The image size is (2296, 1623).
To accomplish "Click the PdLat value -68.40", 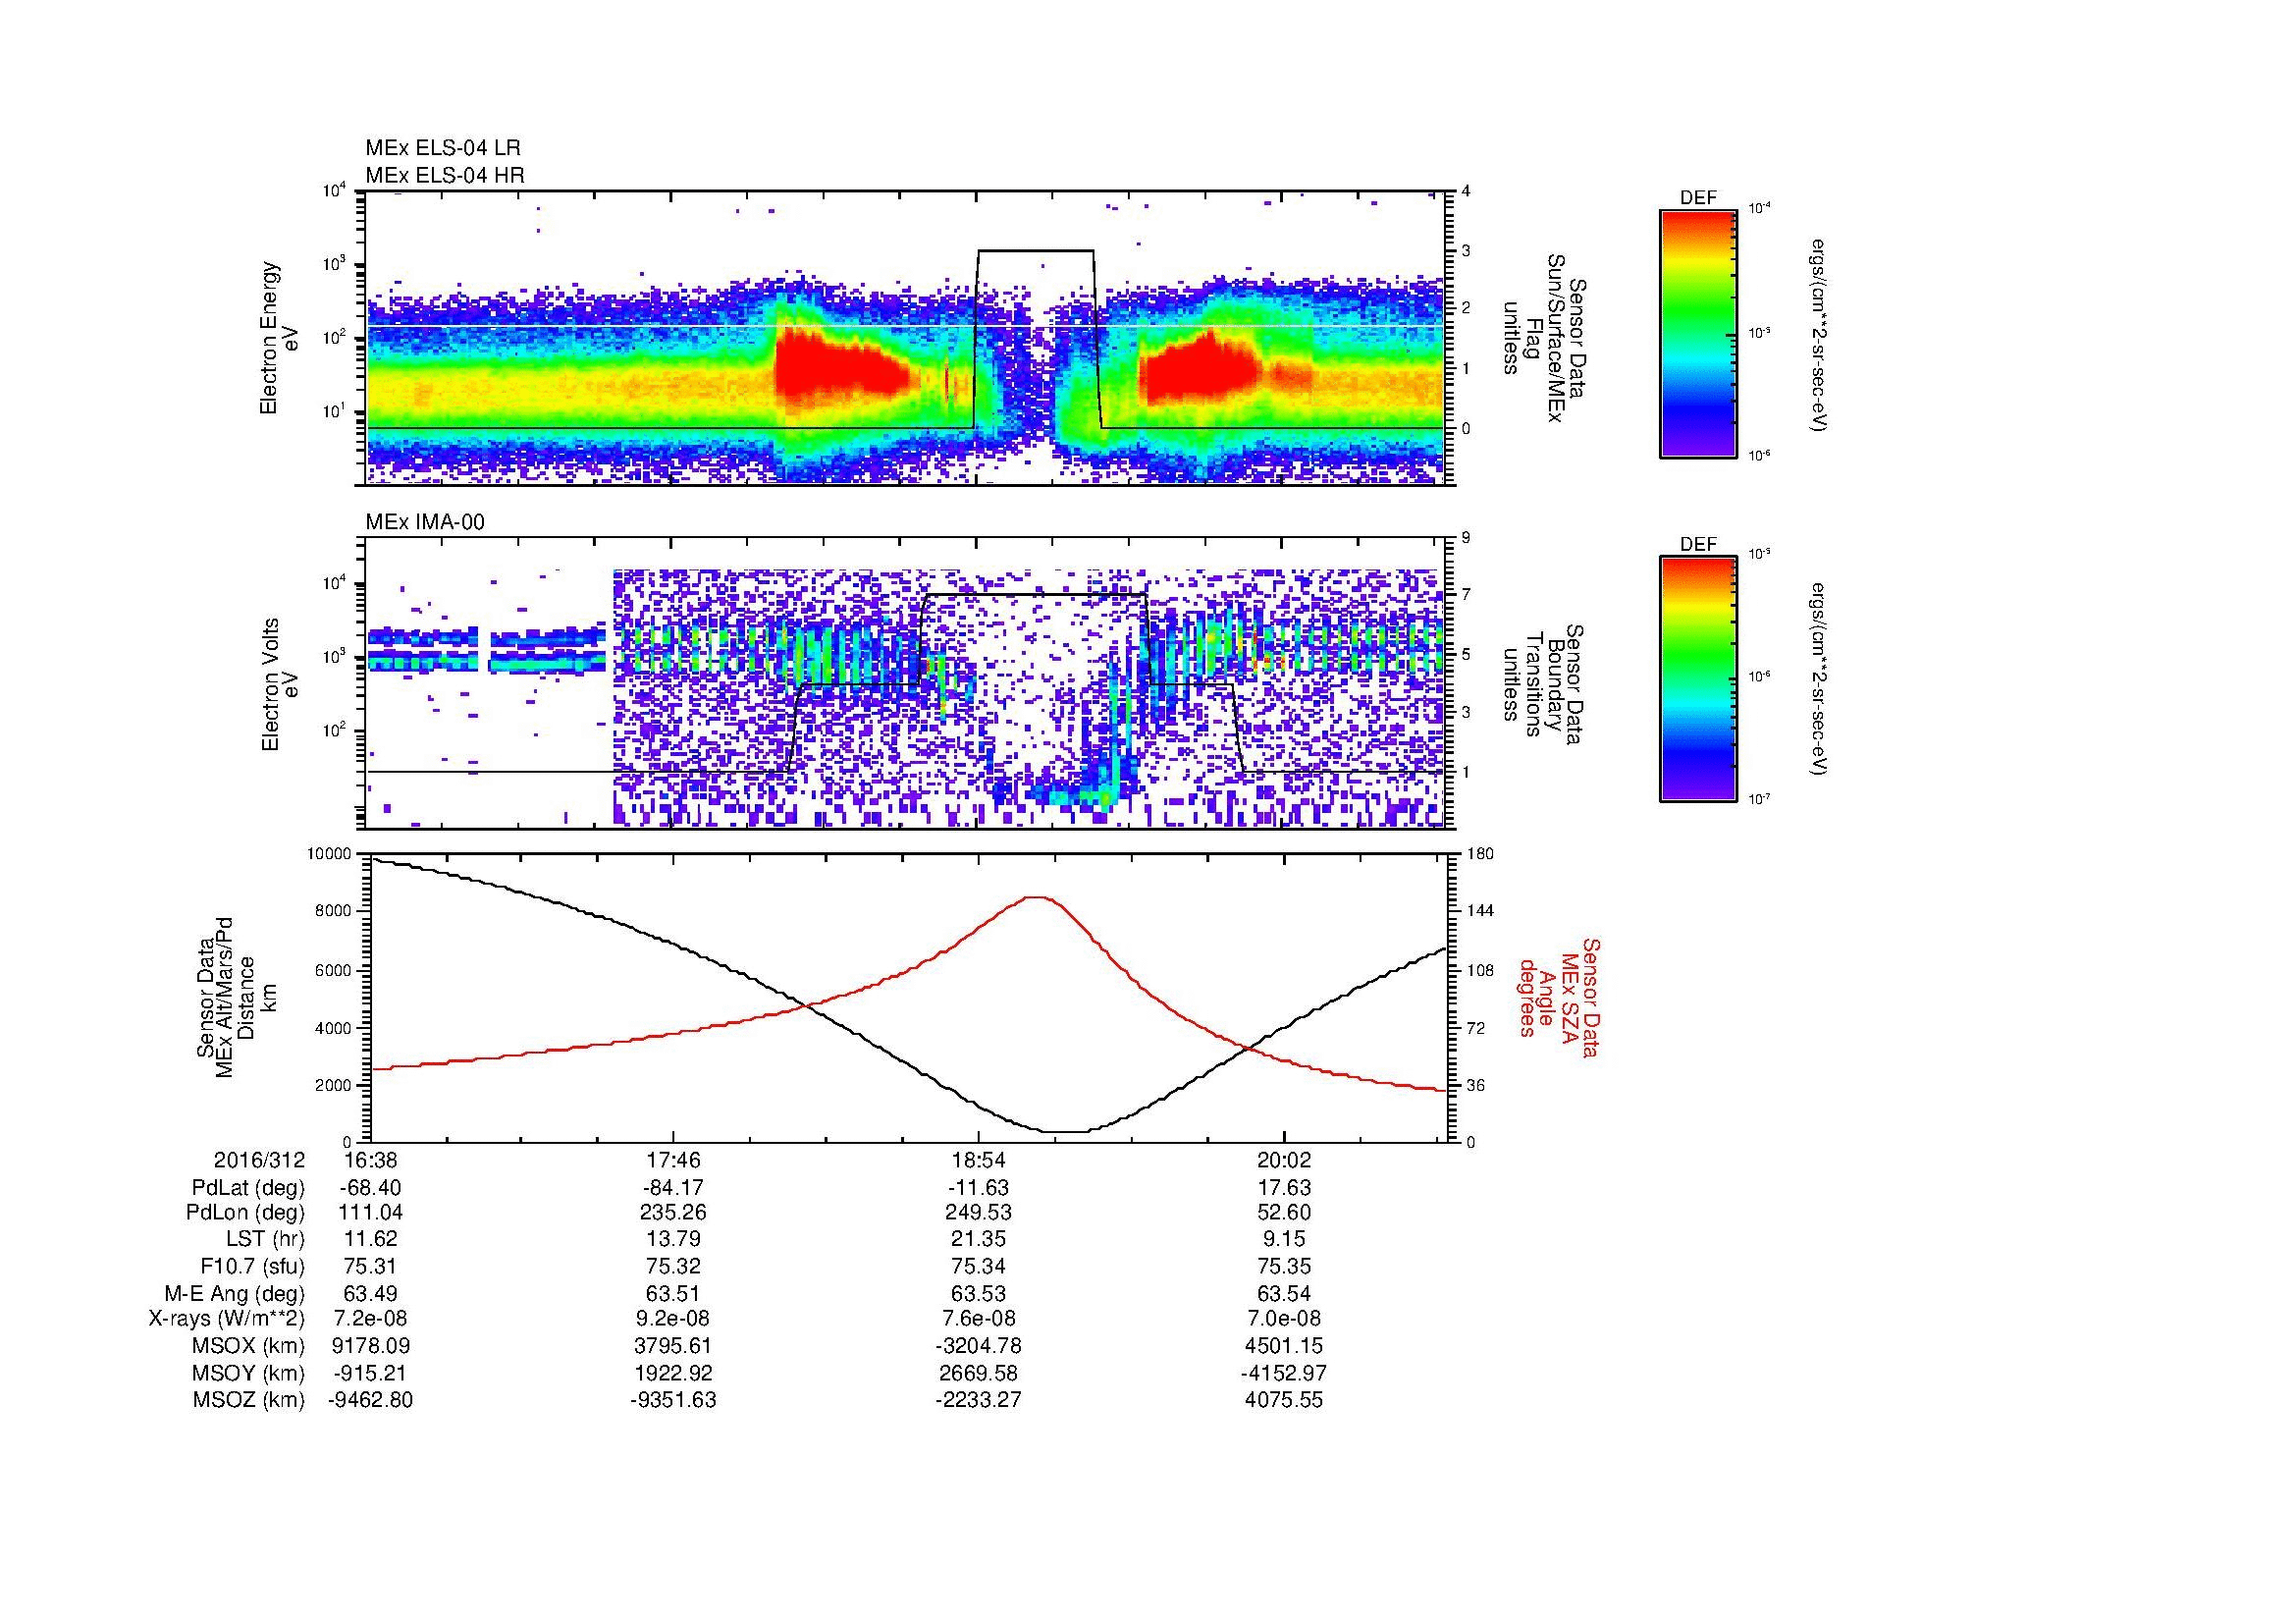I will pos(370,1188).
